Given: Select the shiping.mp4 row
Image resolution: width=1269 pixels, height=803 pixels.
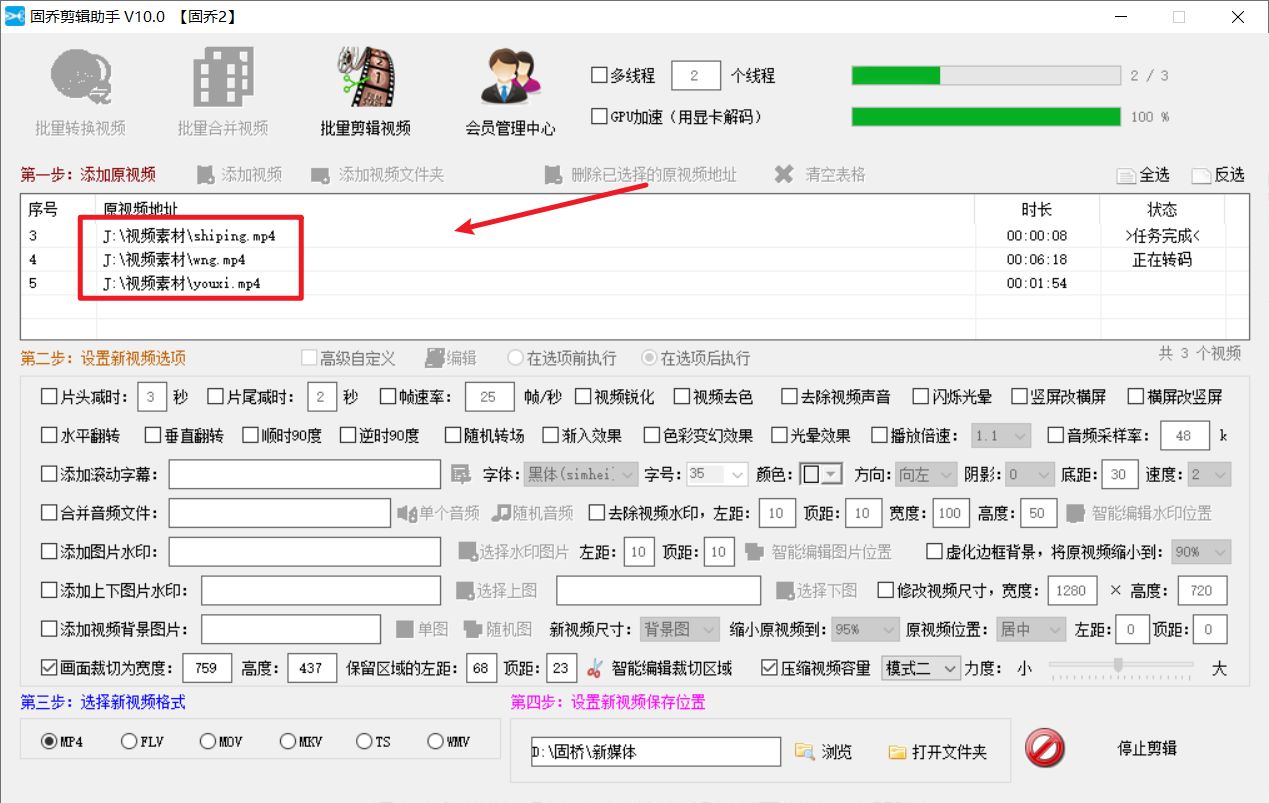Looking at the screenshot, I should [635, 236].
